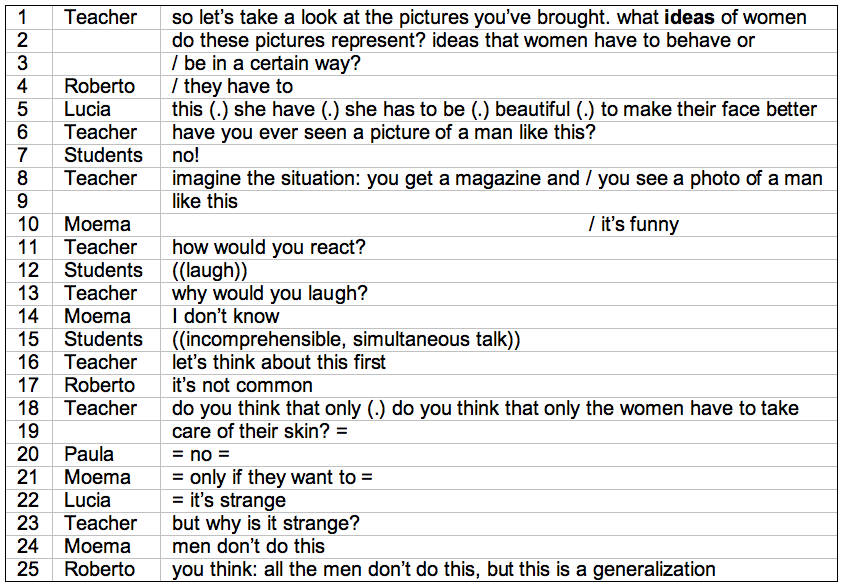
Task: Click Moema's "I don't know" utterance
Action: pyautogui.click(x=225, y=317)
